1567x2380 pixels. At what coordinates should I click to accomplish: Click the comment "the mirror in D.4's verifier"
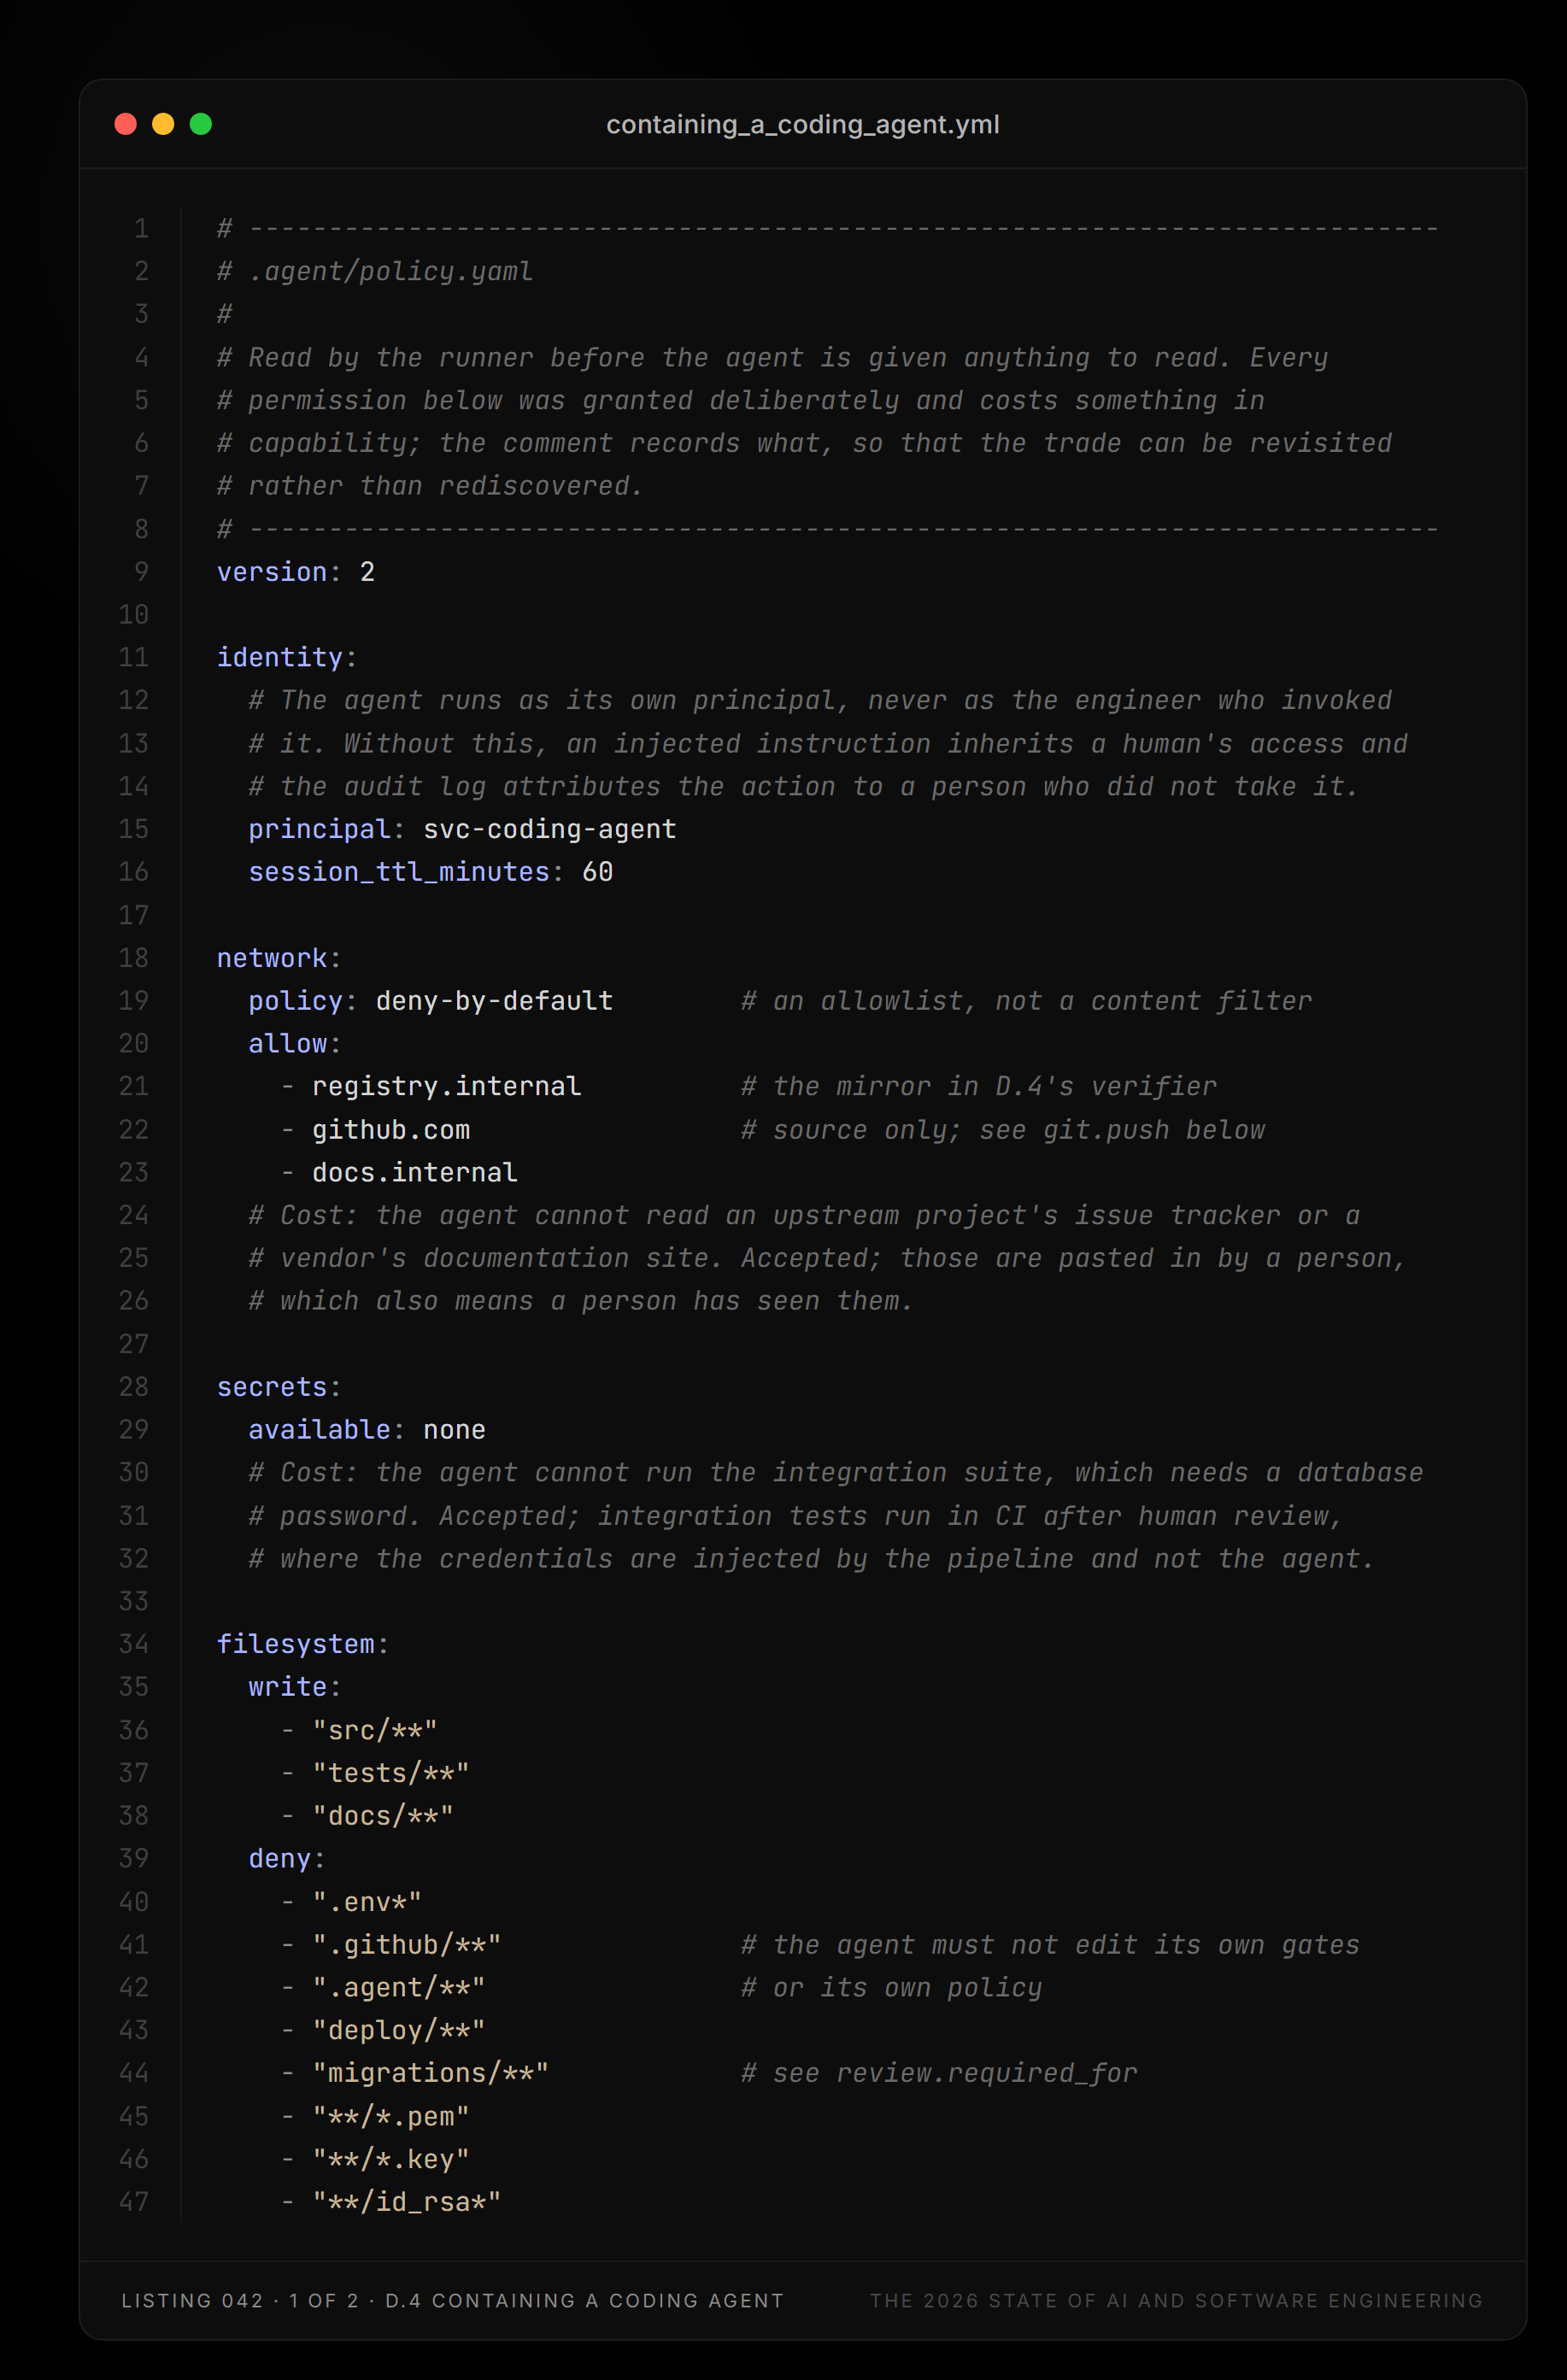click(995, 1086)
